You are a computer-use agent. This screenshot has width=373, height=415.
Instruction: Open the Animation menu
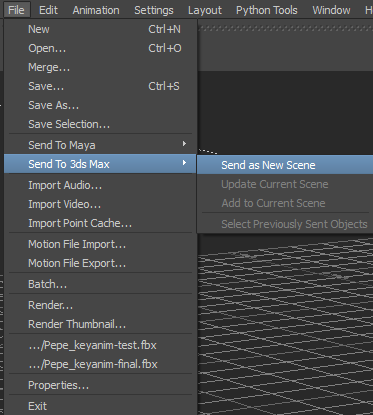coord(96,10)
